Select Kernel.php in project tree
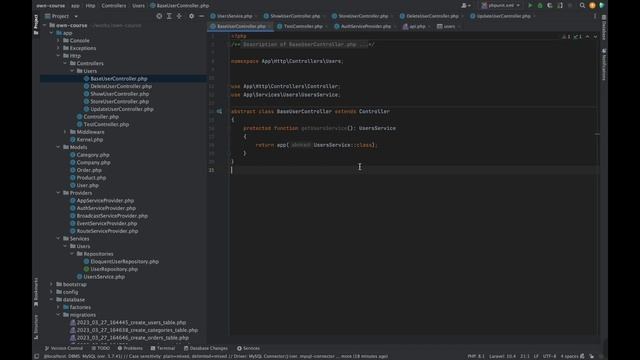The height and width of the screenshot is (360, 640). (x=90, y=140)
